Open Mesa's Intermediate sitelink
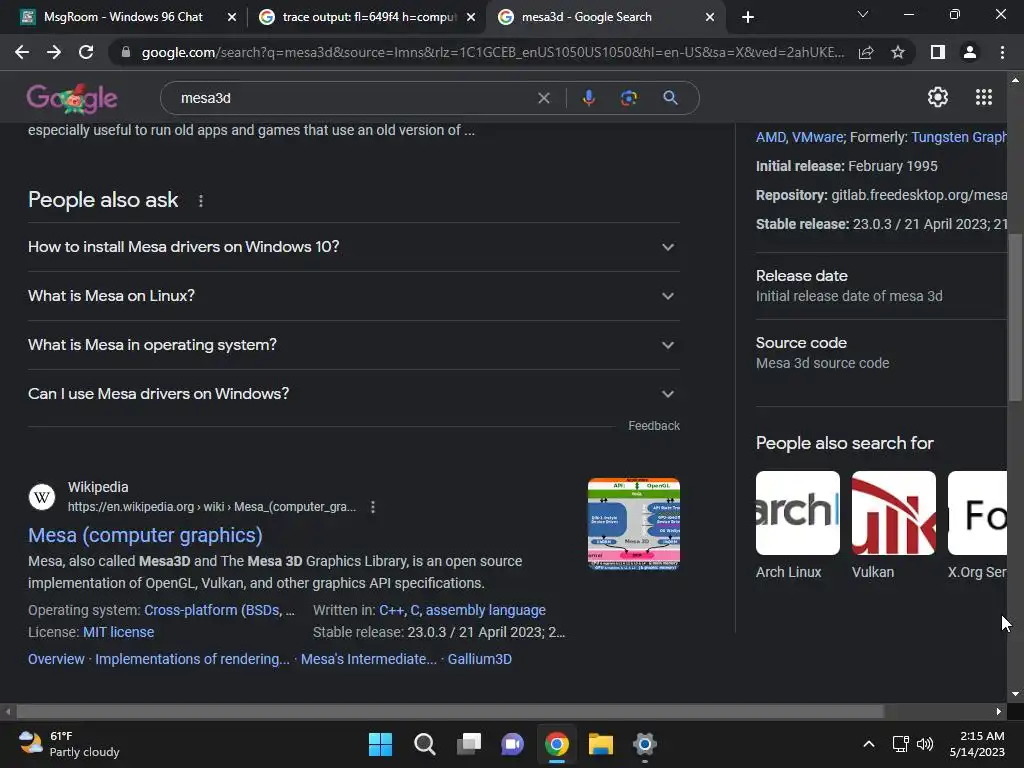1024x768 pixels. click(368, 660)
